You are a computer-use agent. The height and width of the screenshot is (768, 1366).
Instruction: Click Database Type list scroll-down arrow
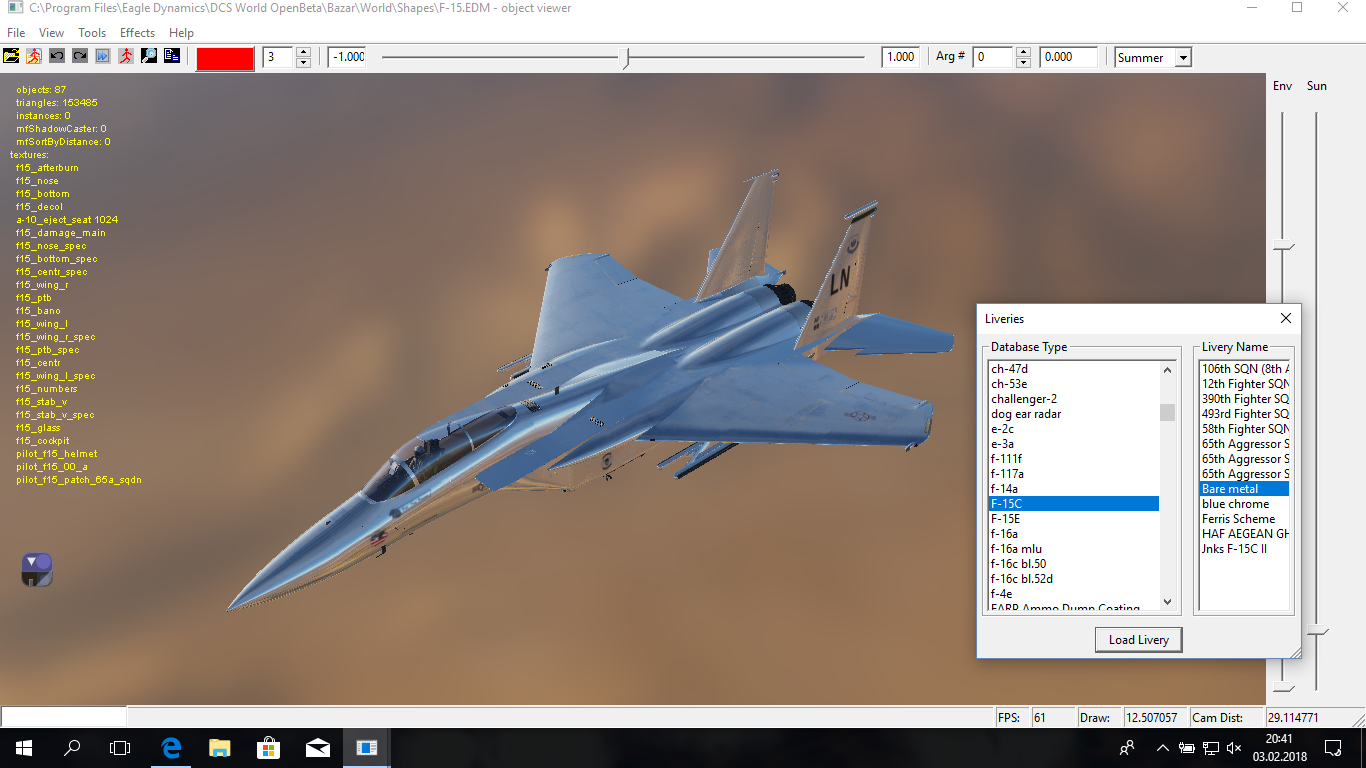coord(1167,602)
